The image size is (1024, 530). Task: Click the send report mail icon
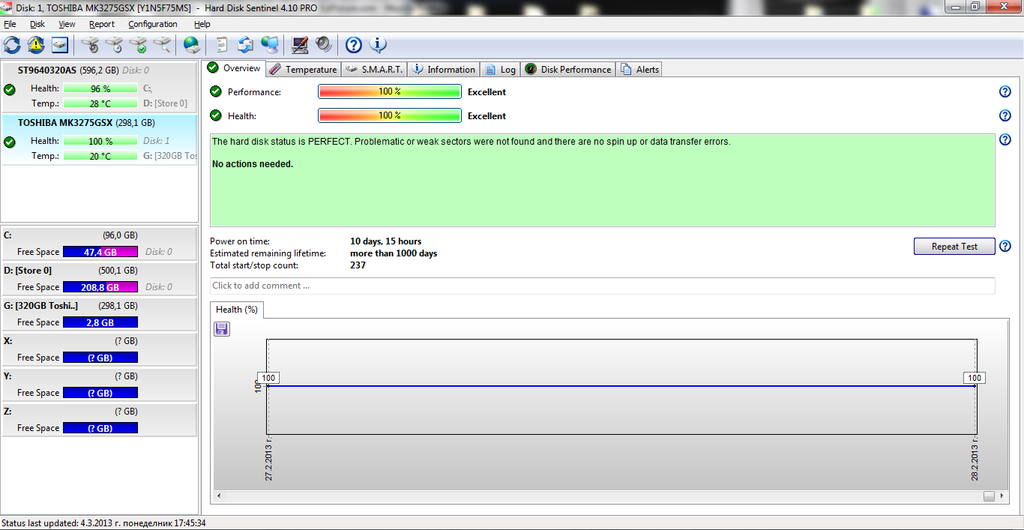coord(246,45)
